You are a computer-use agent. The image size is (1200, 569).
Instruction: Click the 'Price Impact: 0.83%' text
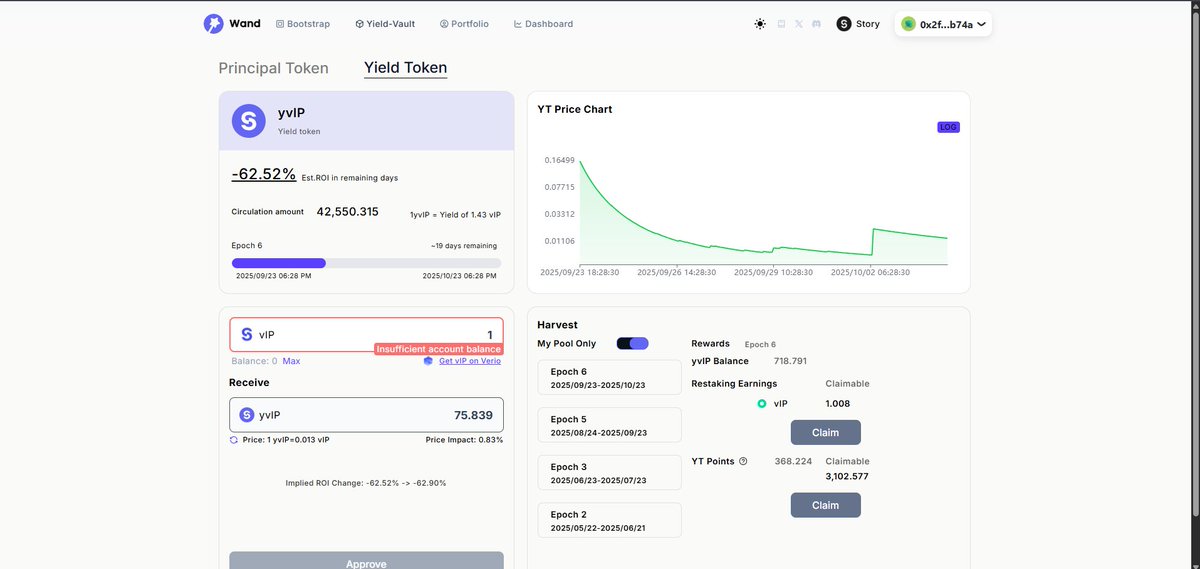tap(464, 440)
